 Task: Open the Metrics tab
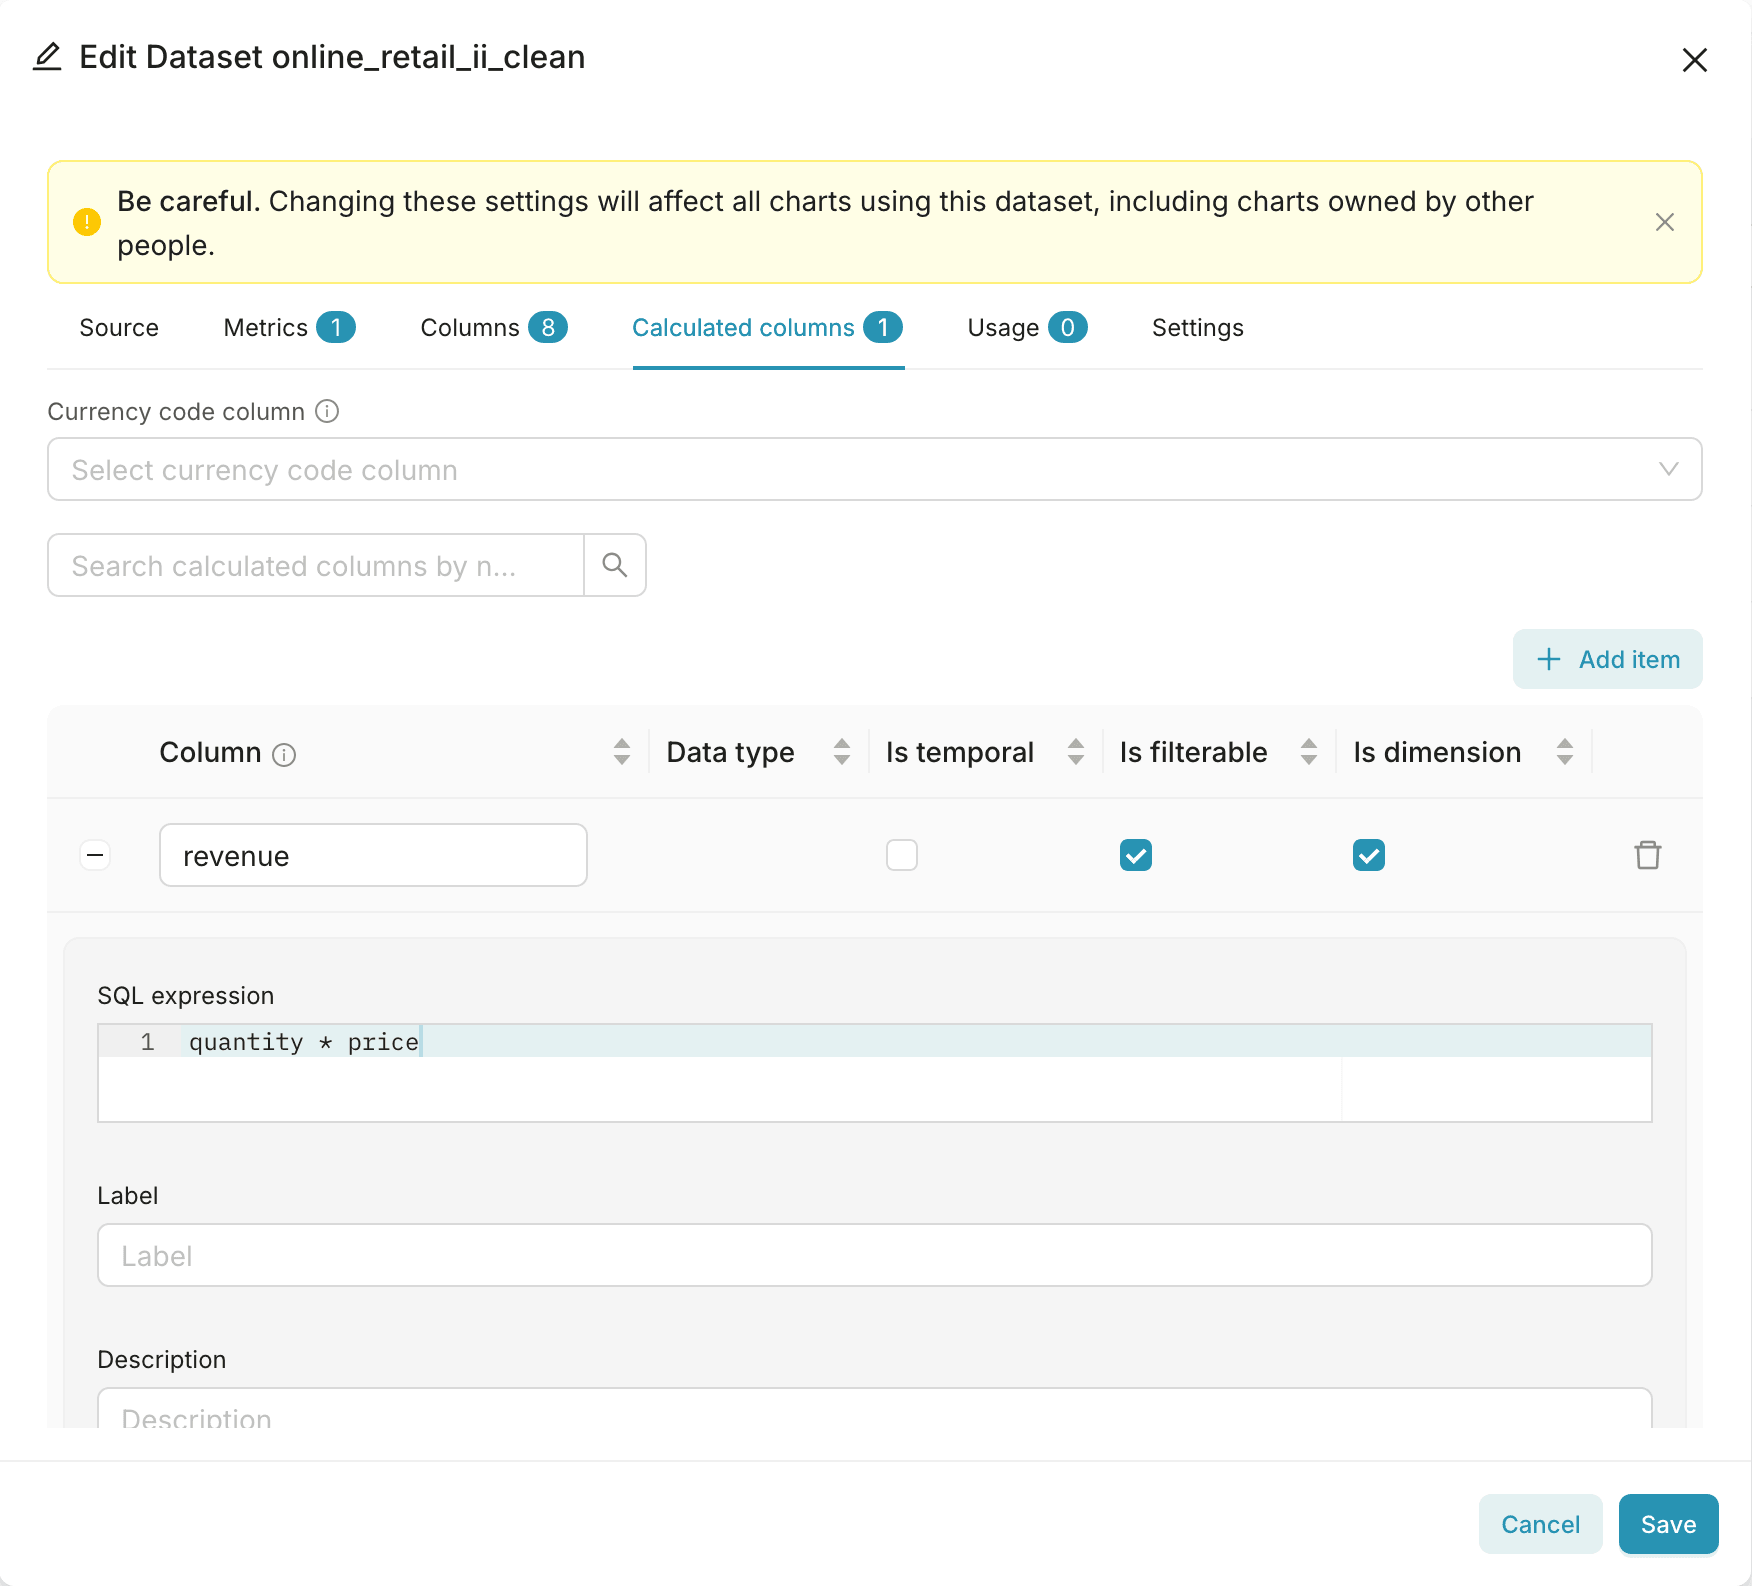click(x=289, y=328)
